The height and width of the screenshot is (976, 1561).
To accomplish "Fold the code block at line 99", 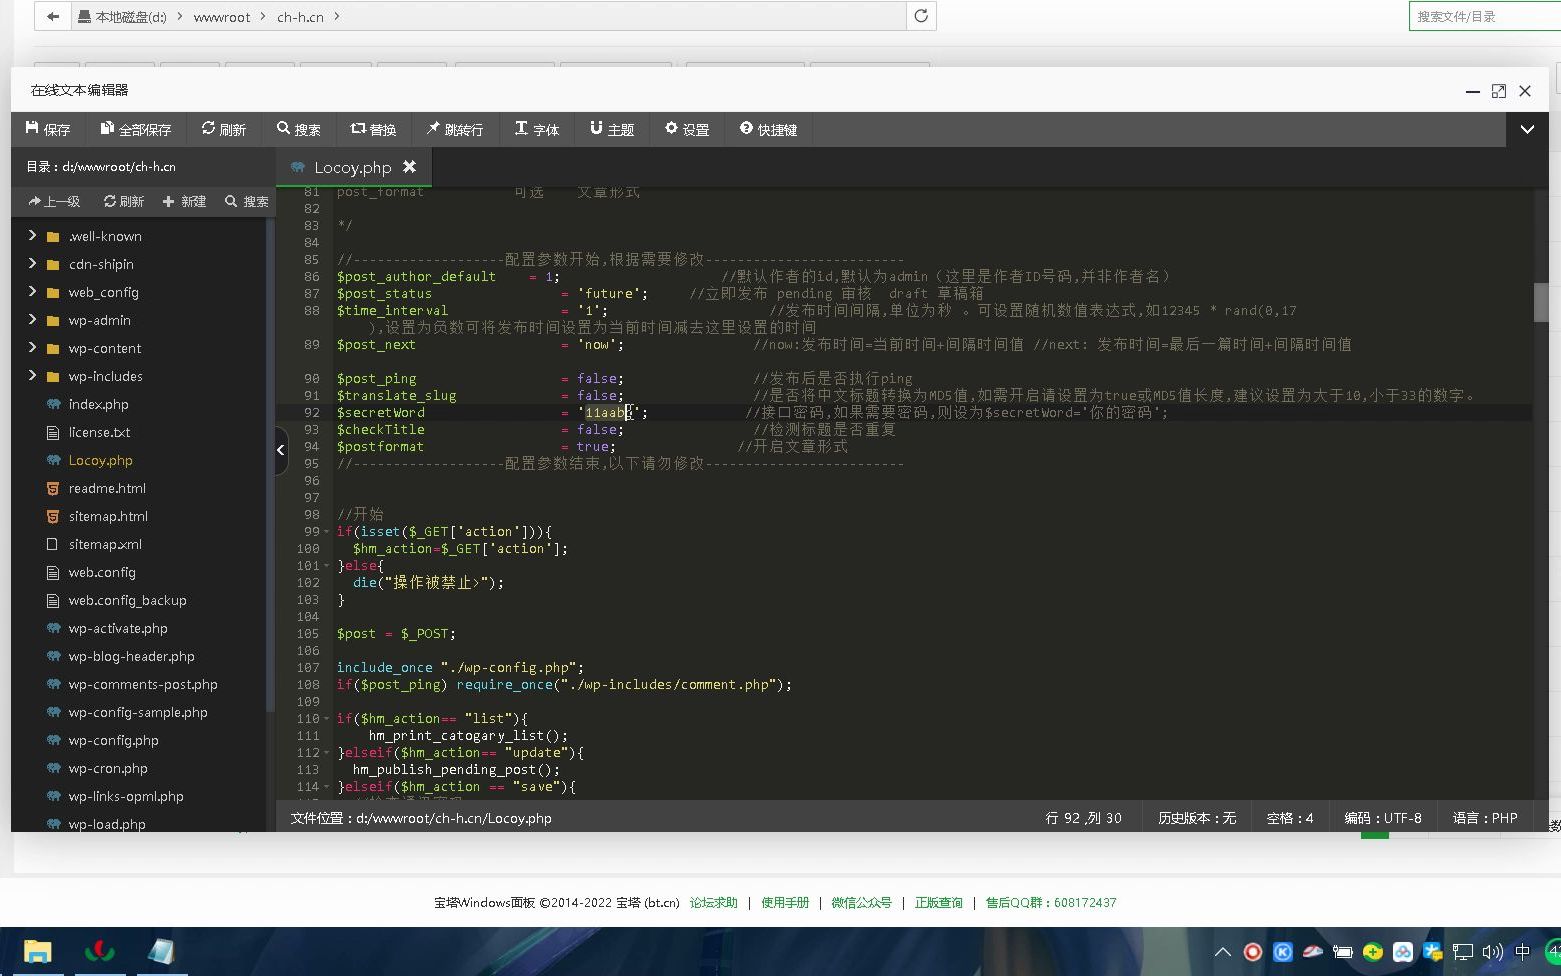I will tap(326, 531).
